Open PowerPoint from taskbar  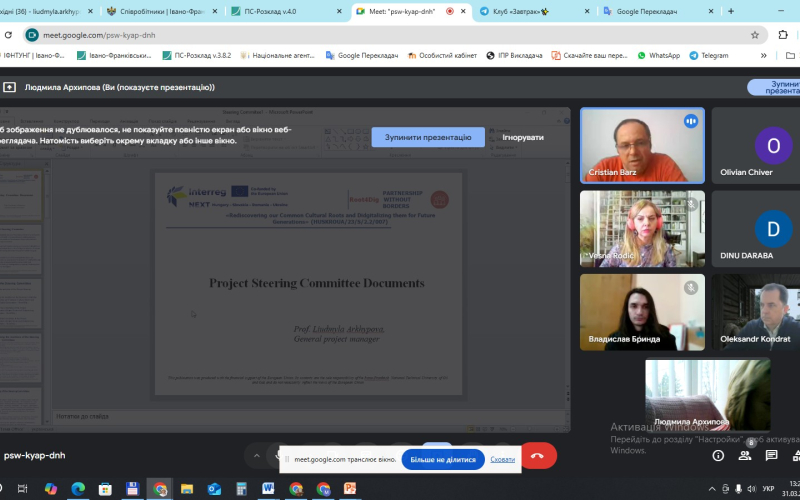click(350, 489)
